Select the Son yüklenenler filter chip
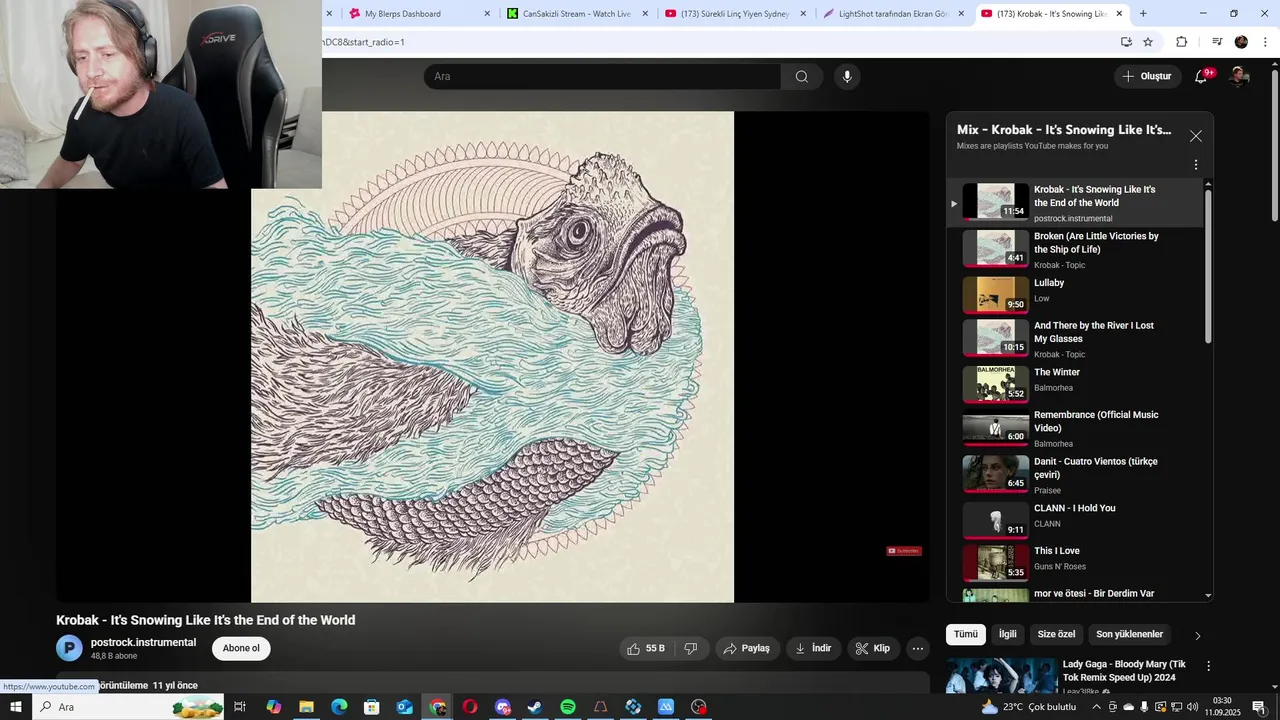This screenshot has height=720, width=1280. (1129, 634)
